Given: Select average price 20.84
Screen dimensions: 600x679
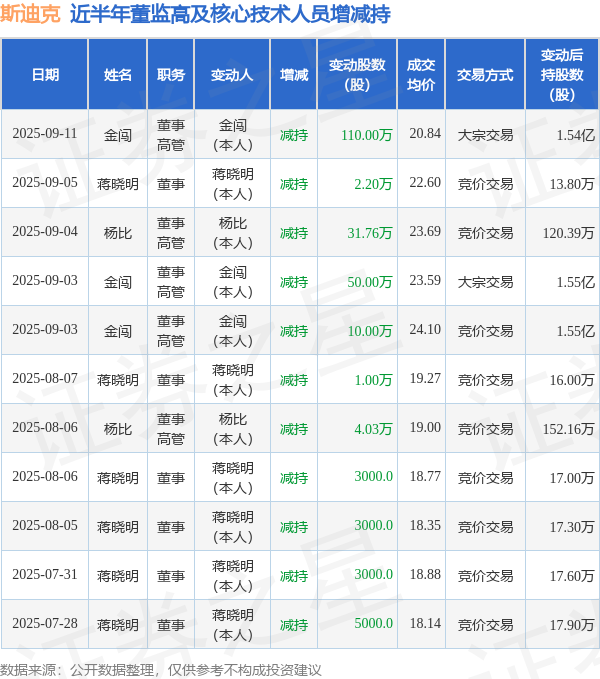Looking at the screenshot, I should coord(425,133).
